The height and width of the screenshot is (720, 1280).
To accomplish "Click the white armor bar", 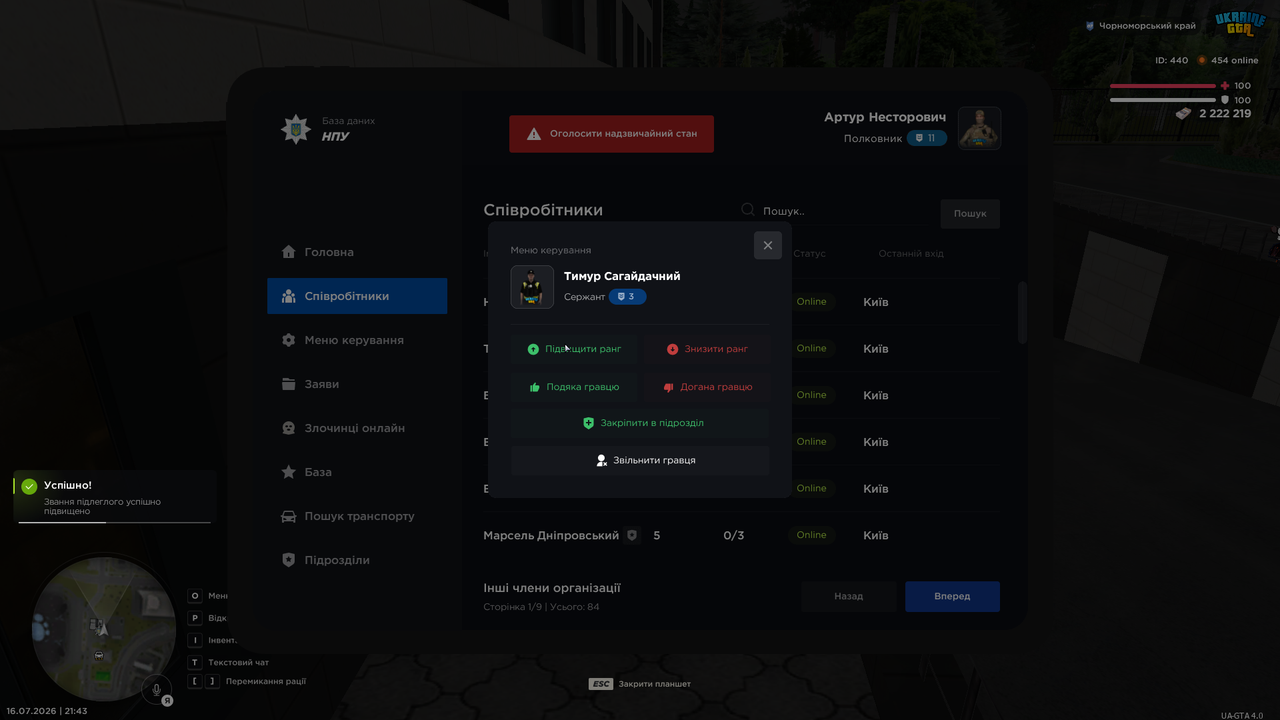I will [1163, 100].
